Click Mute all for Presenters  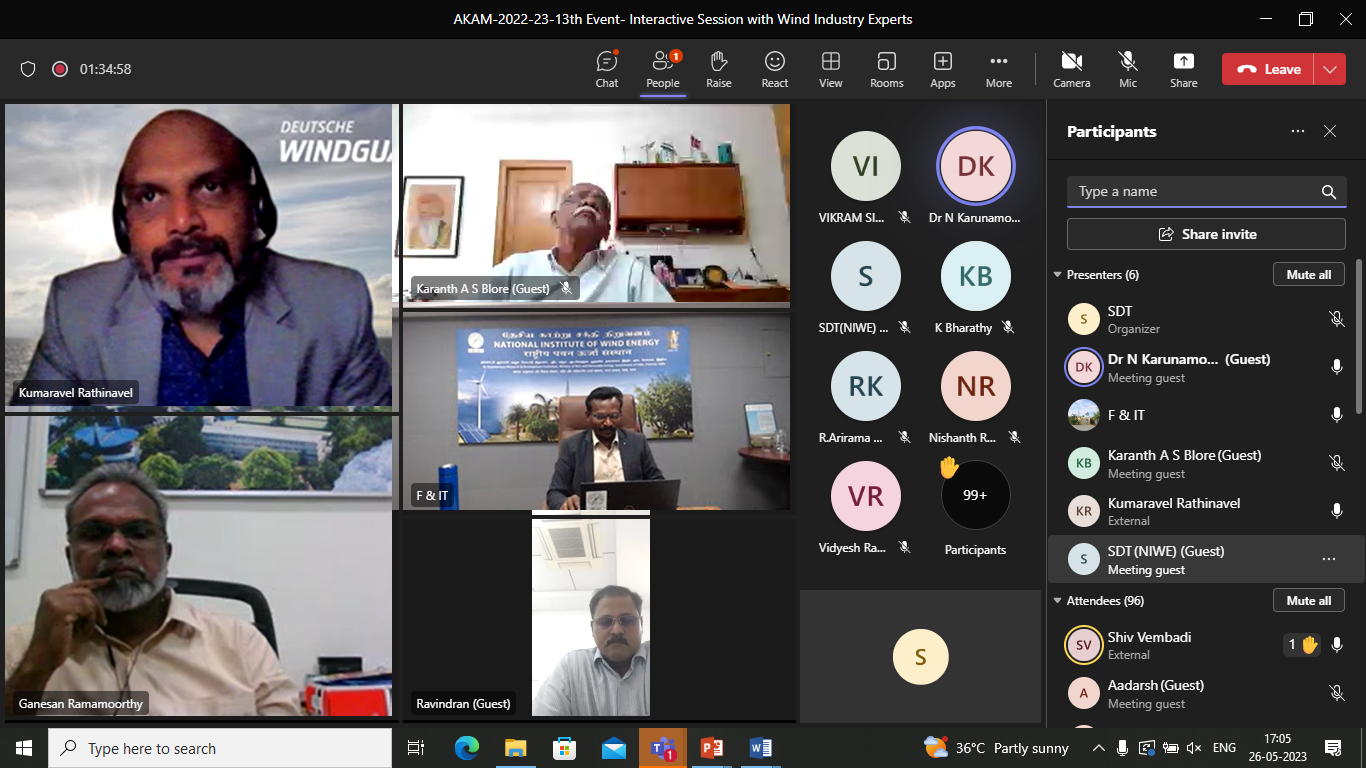click(x=1308, y=275)
